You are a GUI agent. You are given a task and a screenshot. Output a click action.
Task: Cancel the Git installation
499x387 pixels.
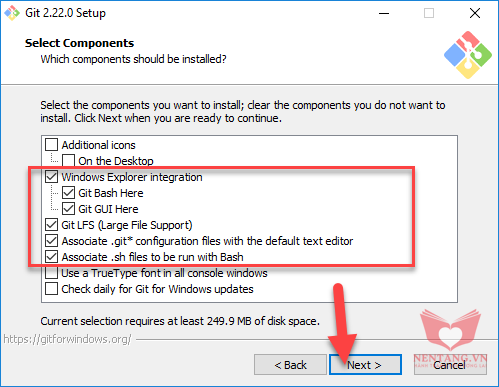[450, 365]
